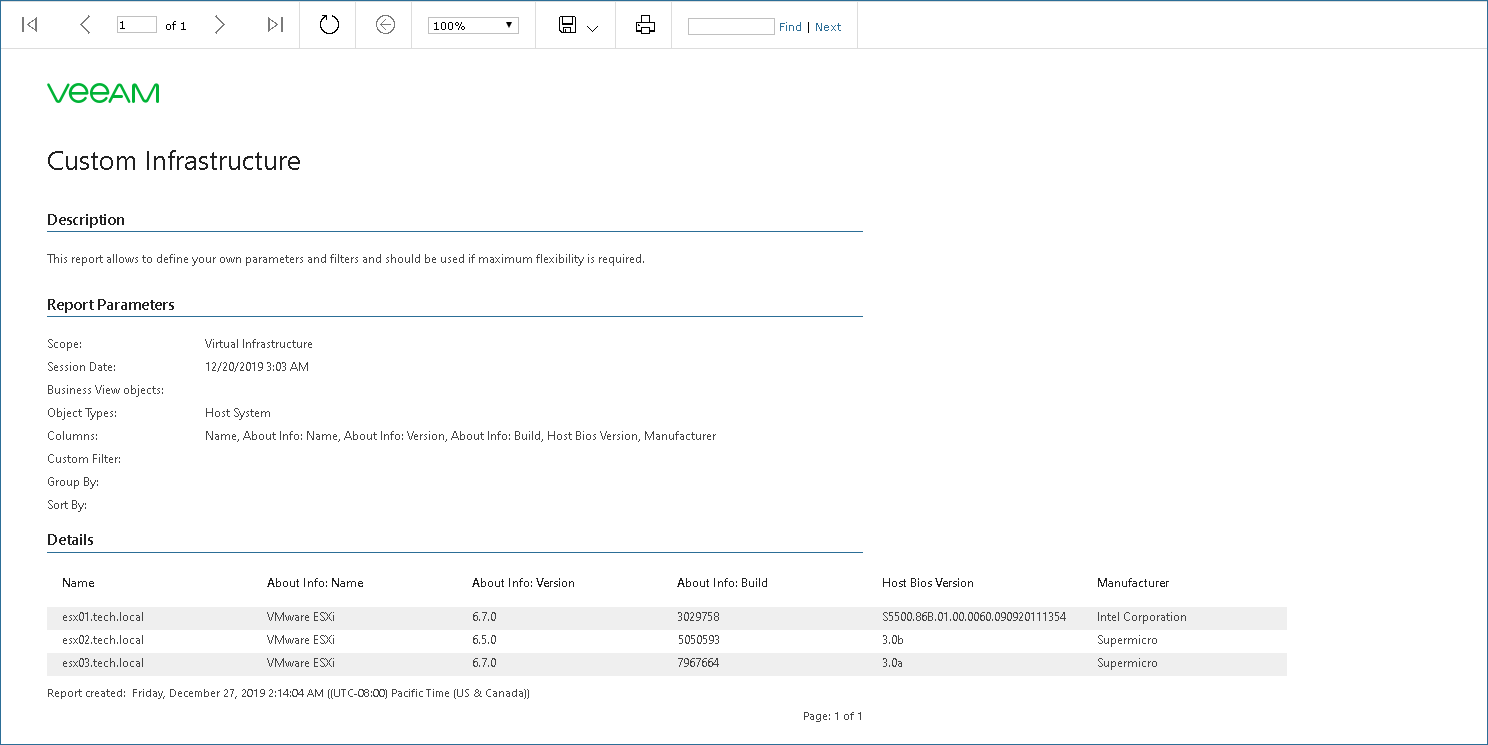Screen dimensions: 1488x745
Task: Select the esx03.tech.local host name
Action: tap(103, 663)
